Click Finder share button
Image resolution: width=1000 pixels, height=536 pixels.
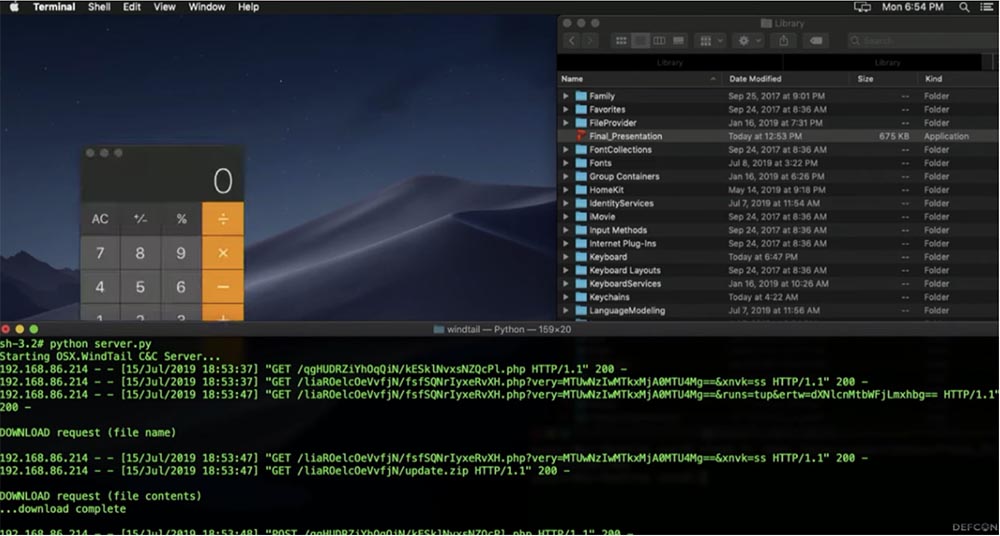point(784,41)
